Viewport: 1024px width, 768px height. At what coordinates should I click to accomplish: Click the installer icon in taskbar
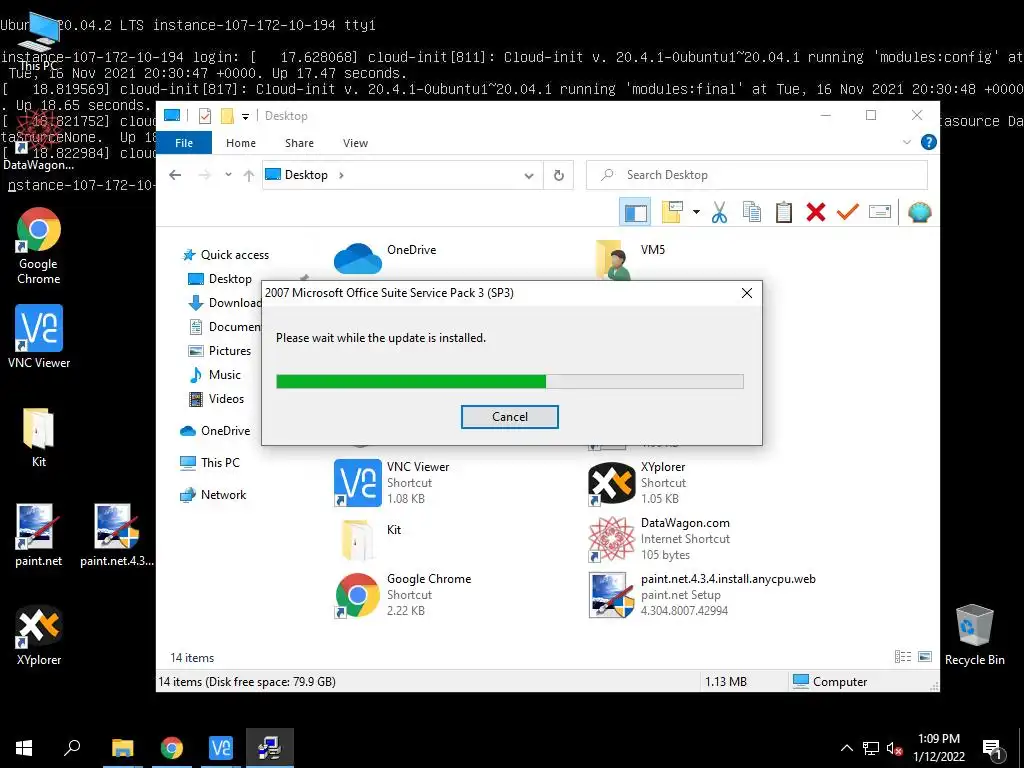[x=270, y=748]
